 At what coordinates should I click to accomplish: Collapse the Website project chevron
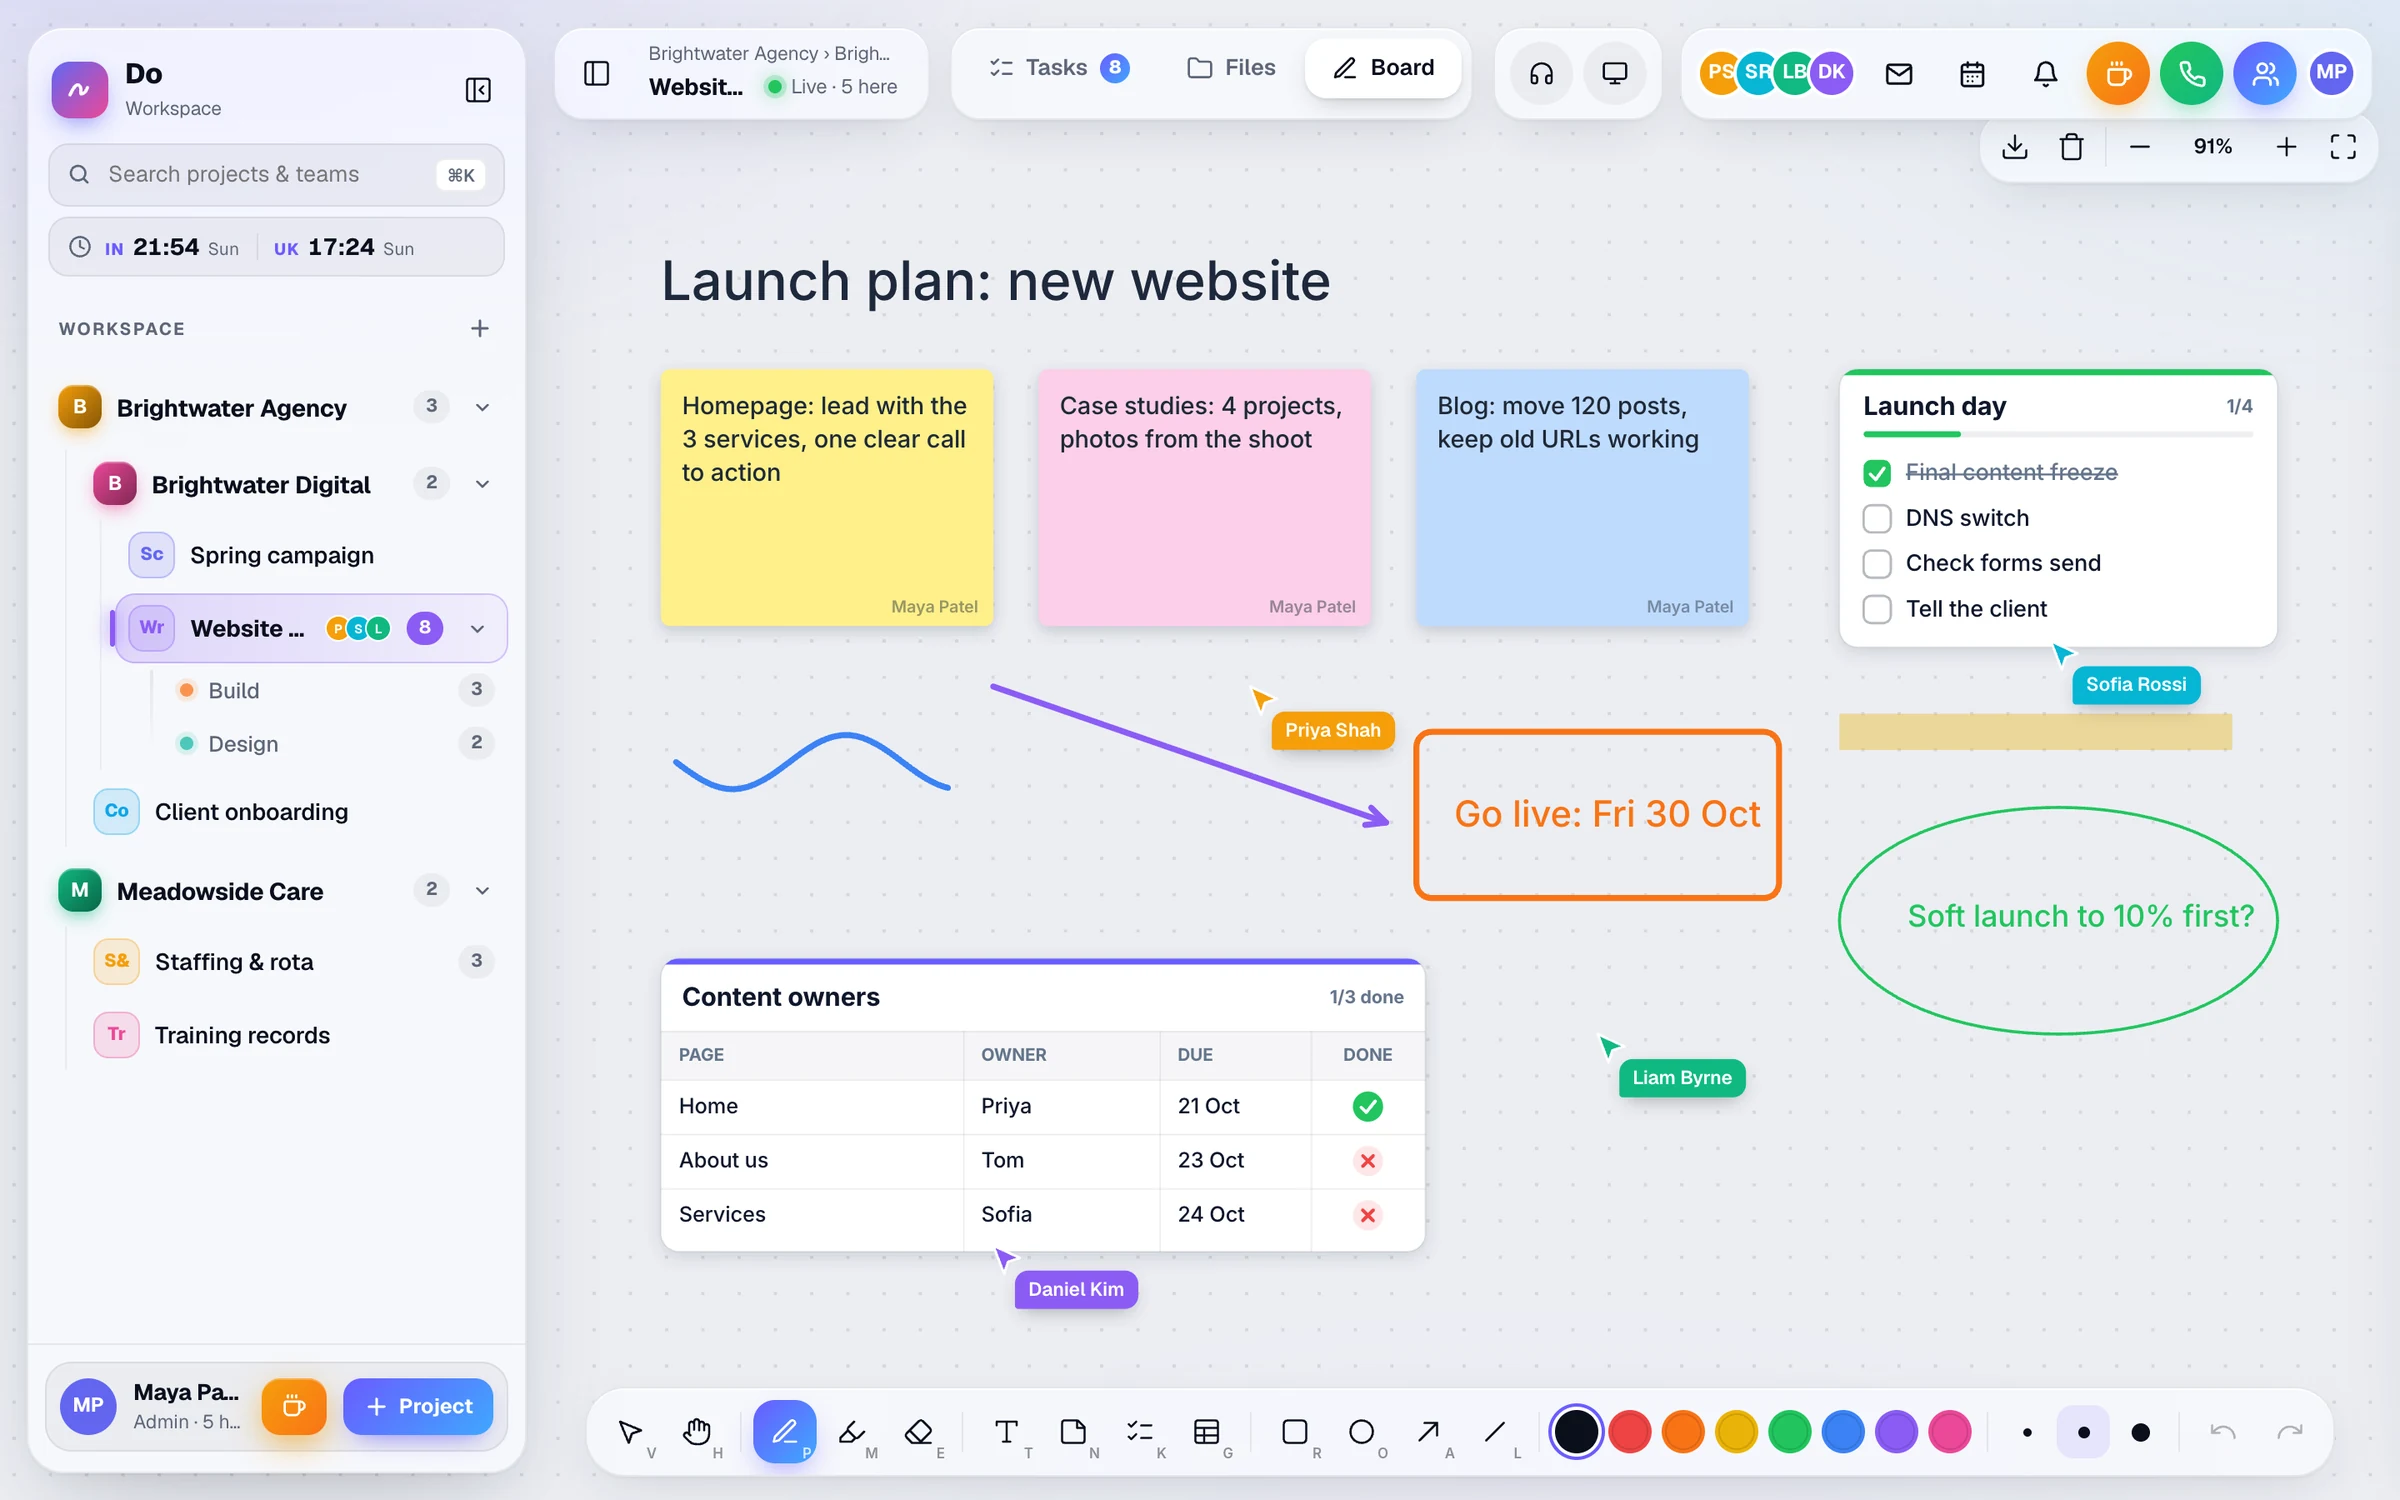(x=478, y=628)
